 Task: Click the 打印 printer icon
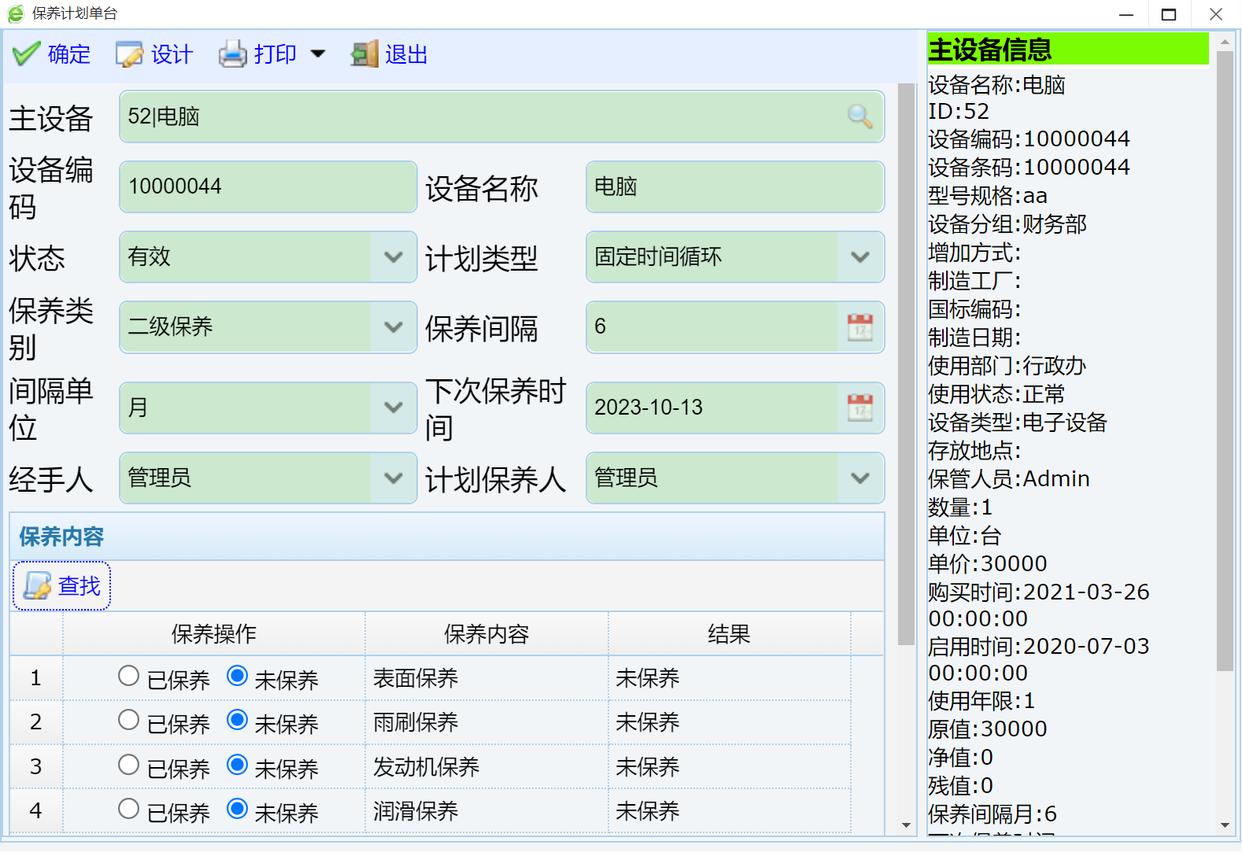click(x=233, y=54)
